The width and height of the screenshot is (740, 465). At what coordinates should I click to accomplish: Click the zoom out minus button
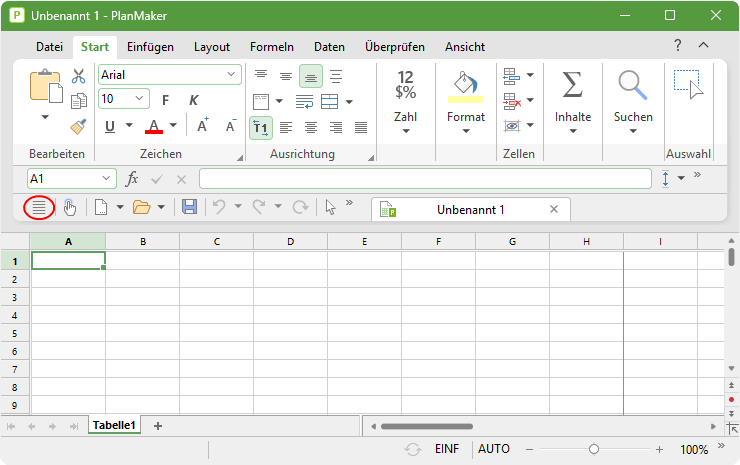(529, 449)
